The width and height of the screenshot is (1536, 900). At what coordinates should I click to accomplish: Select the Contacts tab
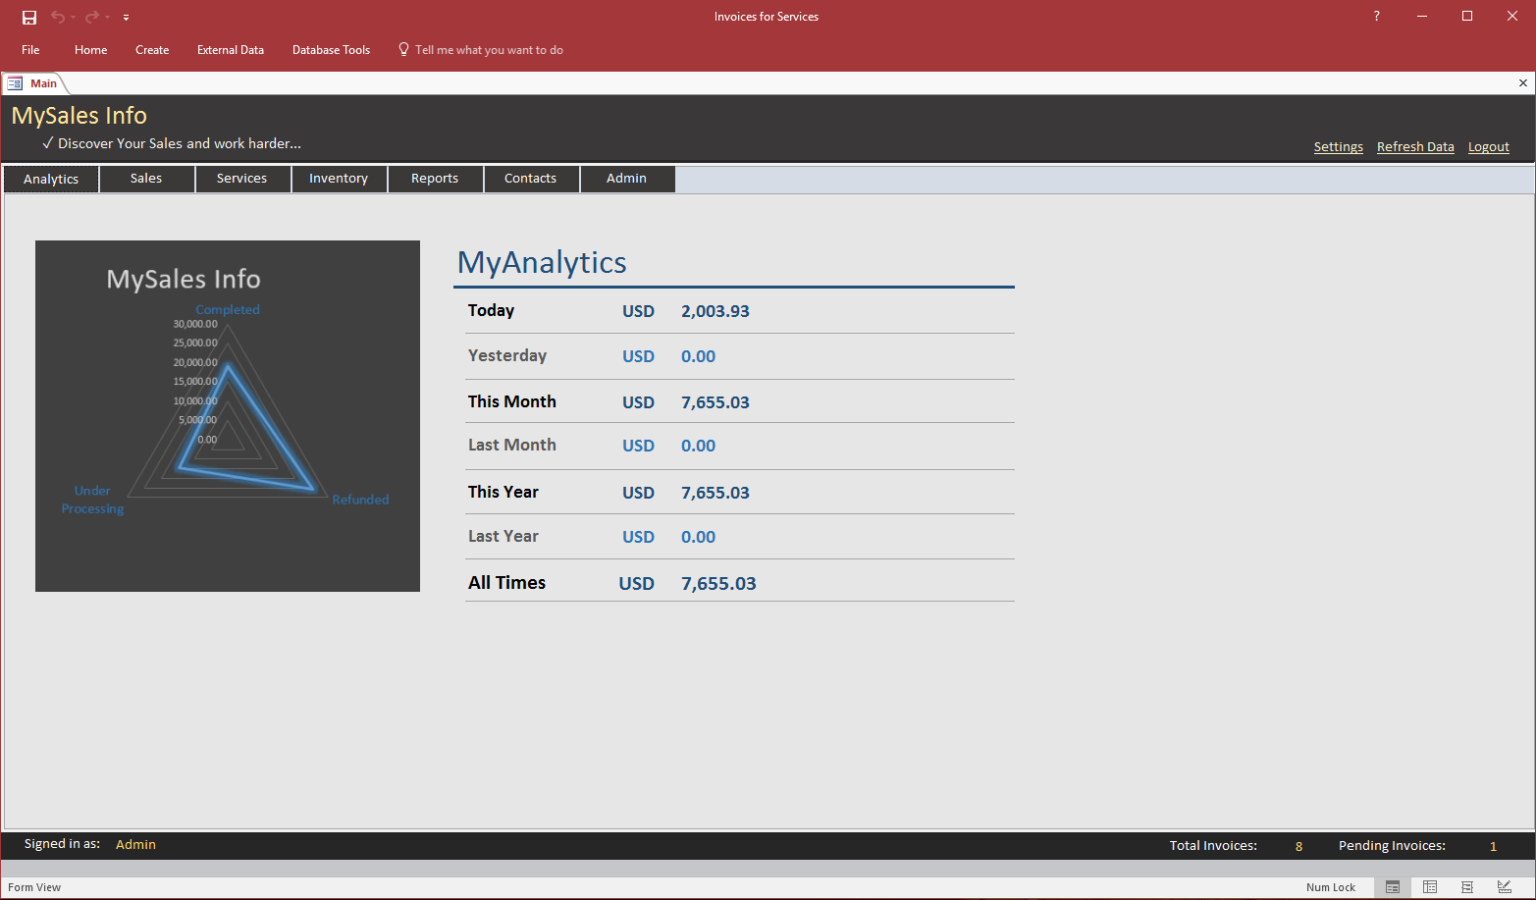coord(530,178)
